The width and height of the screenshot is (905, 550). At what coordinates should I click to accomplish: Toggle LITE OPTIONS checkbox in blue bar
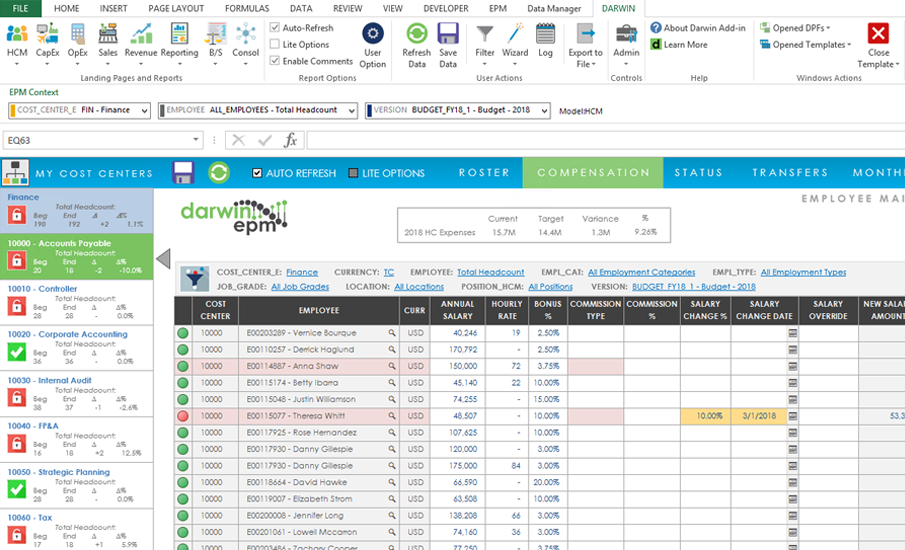coord(353,173)
